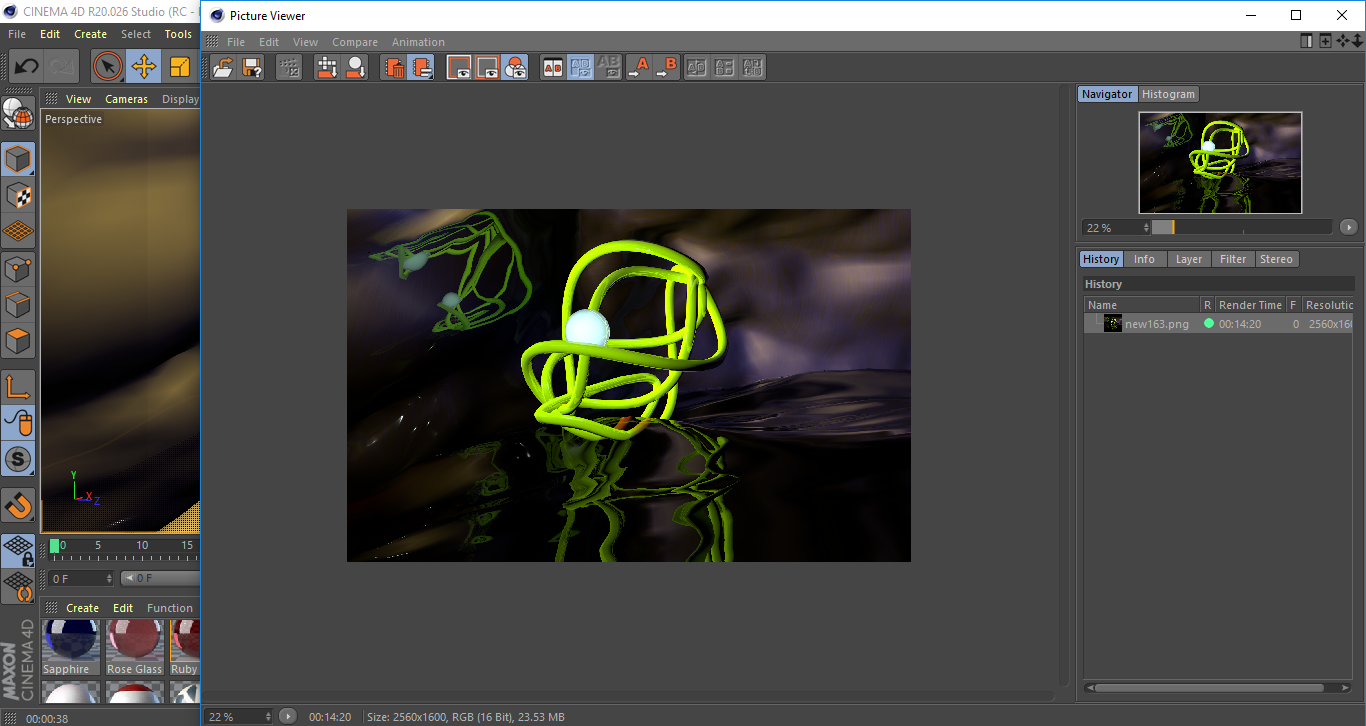Toggle Viewport Solo S button
The image size is (1366, 726).
pyautogui.click(x=18, y=459)
